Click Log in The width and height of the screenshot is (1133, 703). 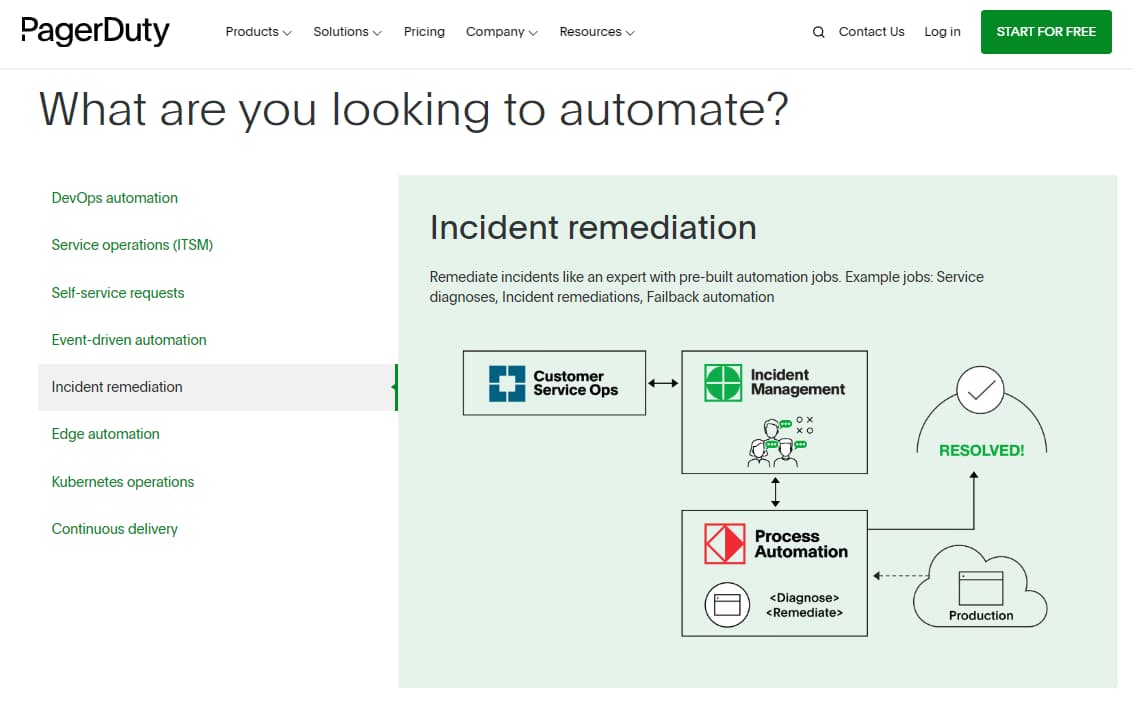click(942, 32)
